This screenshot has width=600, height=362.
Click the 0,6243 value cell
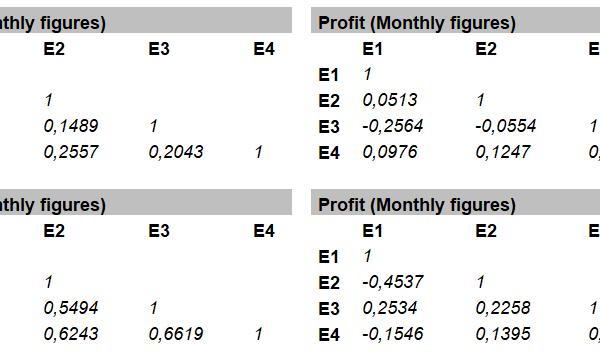pyautogui.click(x=71, y=334)
